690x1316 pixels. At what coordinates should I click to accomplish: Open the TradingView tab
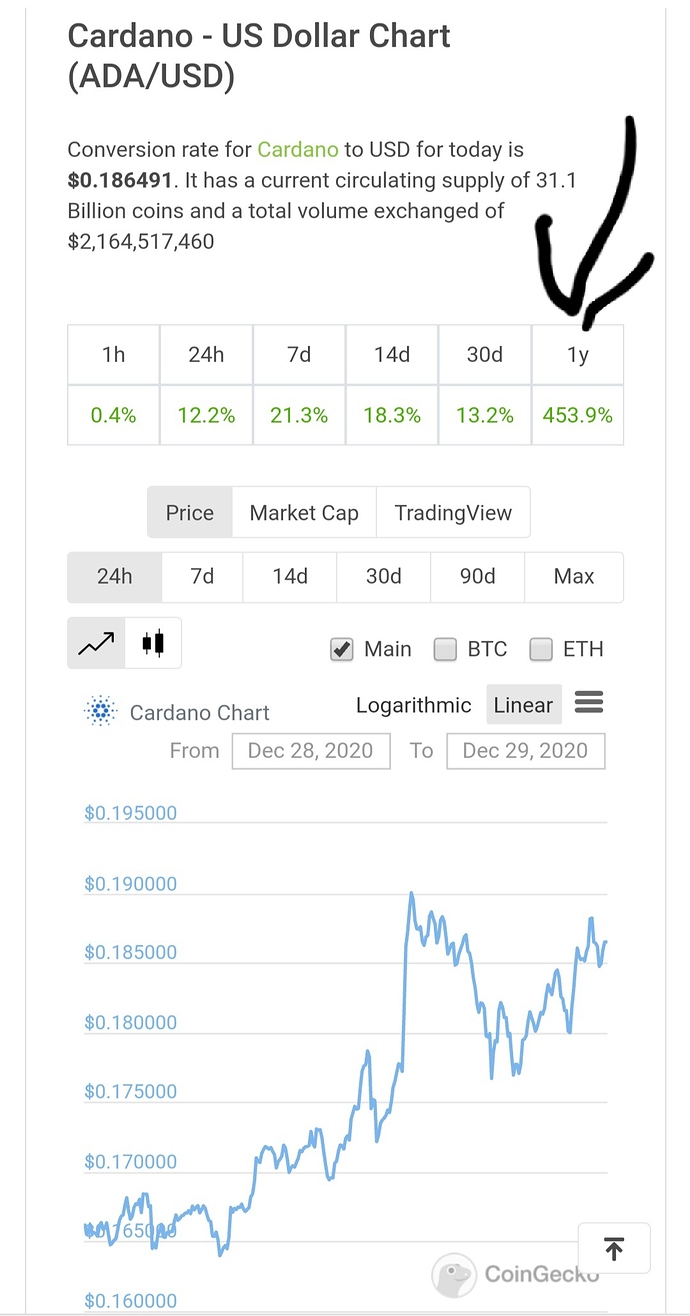(x=453, y=513)
